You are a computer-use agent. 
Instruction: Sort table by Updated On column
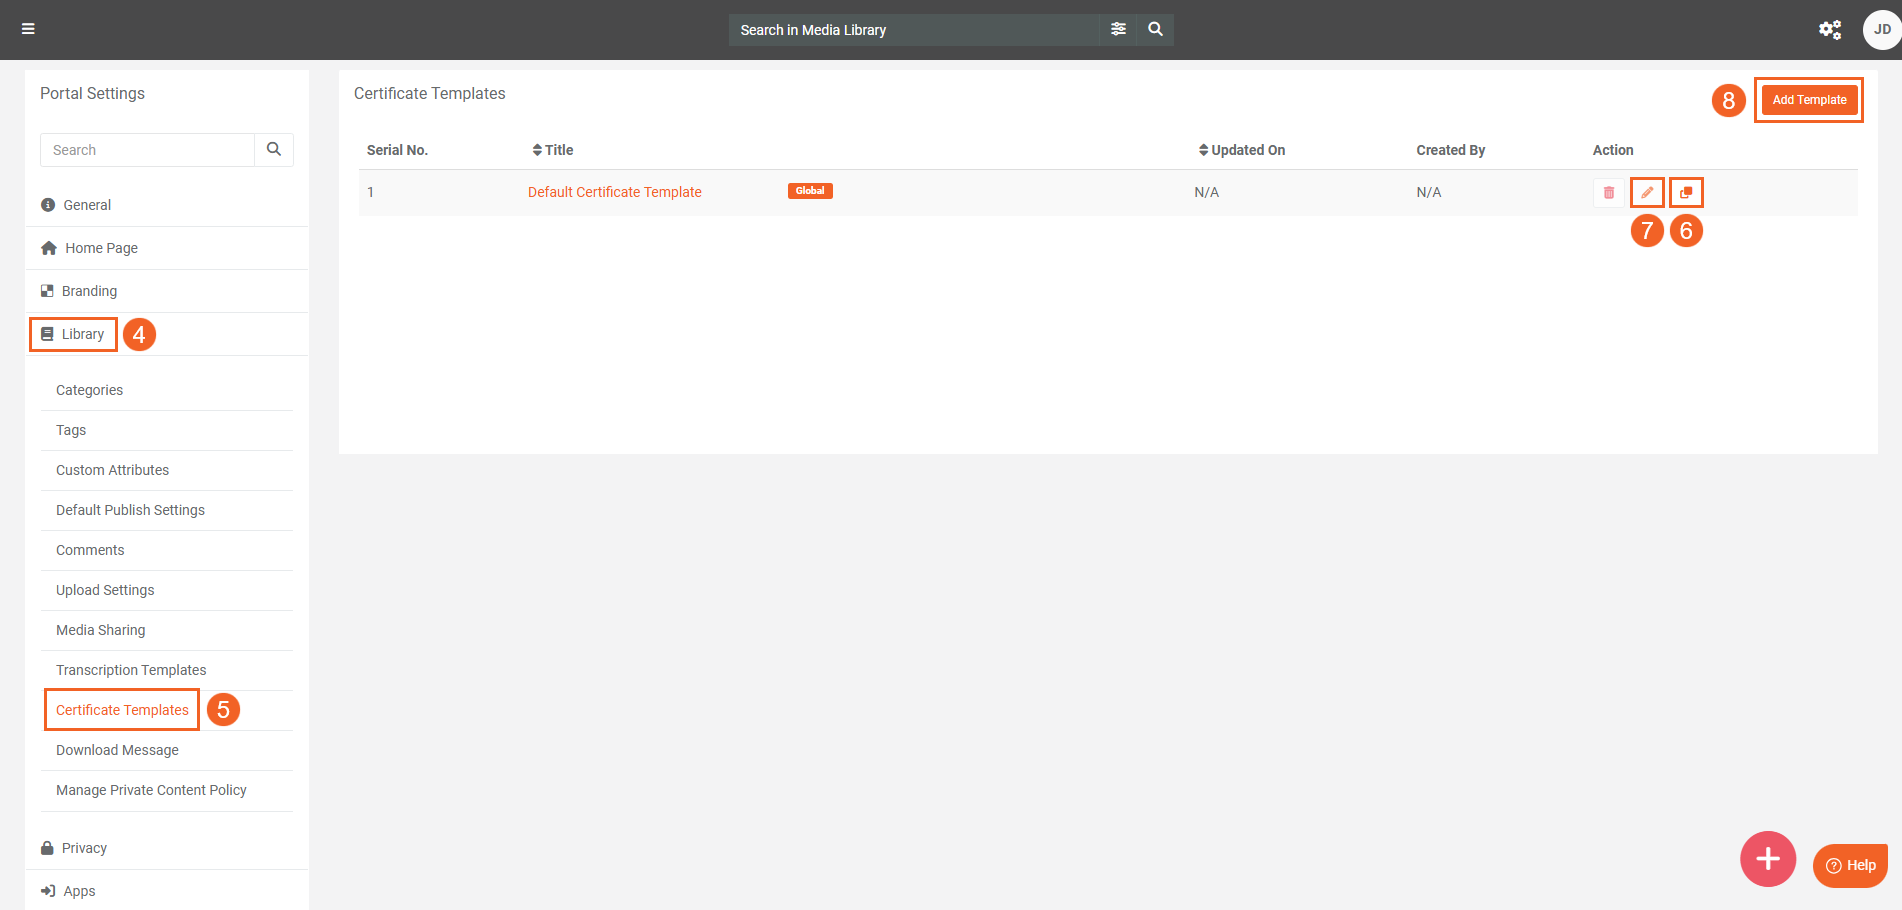[x=1242, y=150]
